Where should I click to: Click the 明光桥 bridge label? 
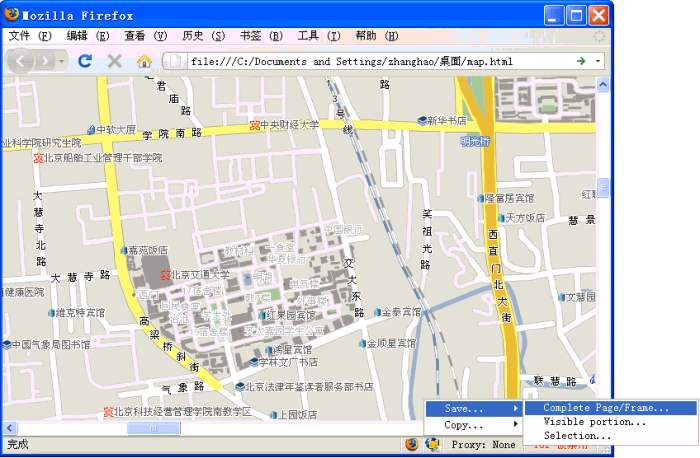(x=475, y=142)
